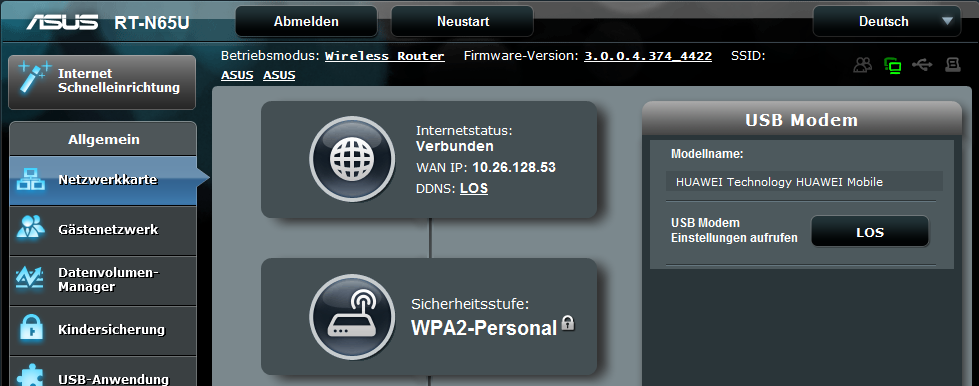Viewport: 979px width, 386px height.
Task: Click the LOS button for USB Modem settings
Action: pos(870,232)
